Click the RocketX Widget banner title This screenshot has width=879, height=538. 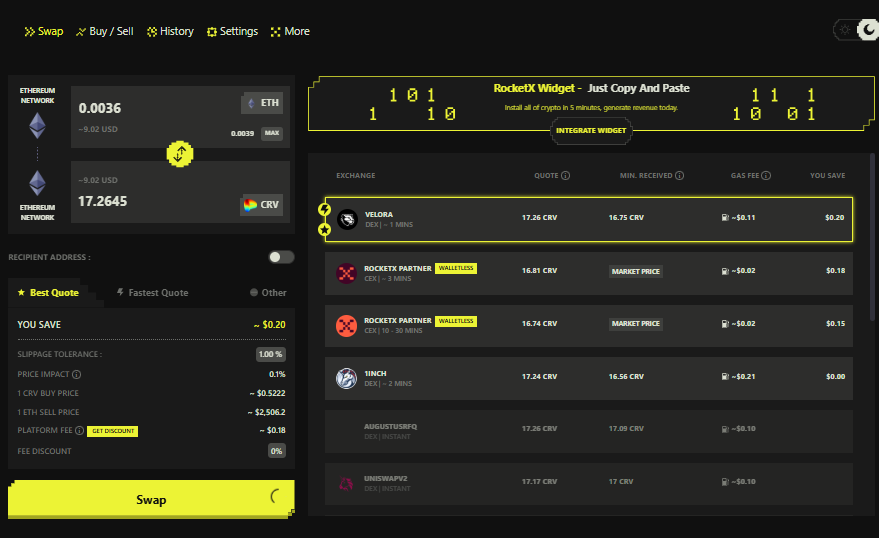tap(591, 88)
